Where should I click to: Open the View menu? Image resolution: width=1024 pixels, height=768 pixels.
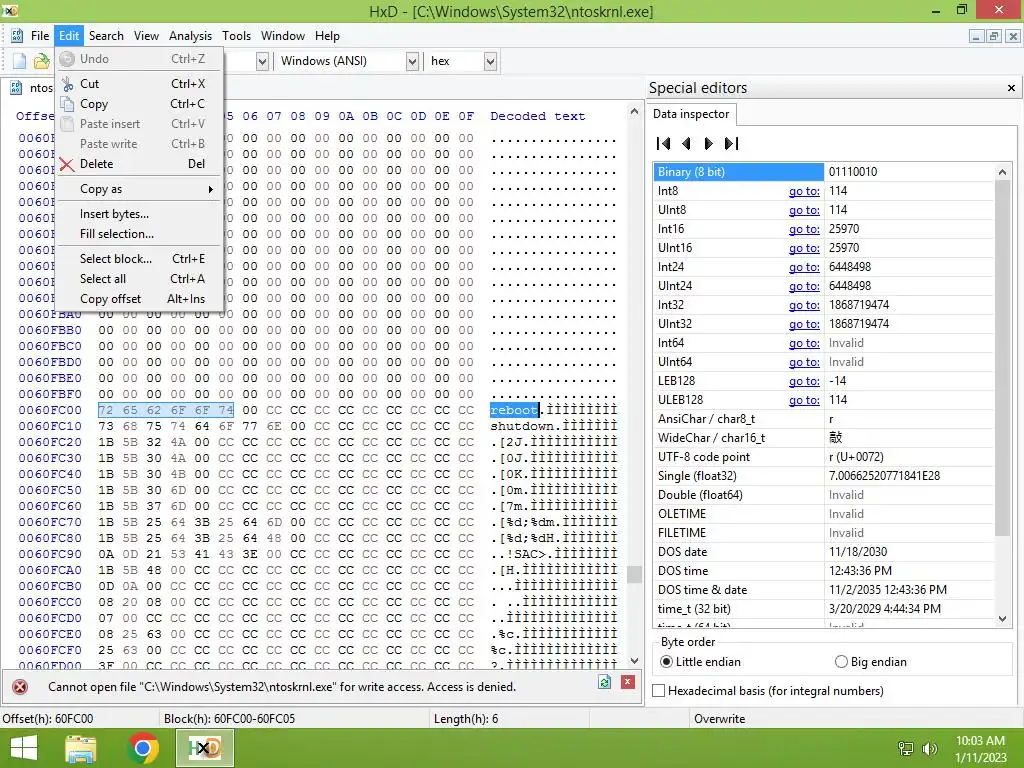[146, 36]
